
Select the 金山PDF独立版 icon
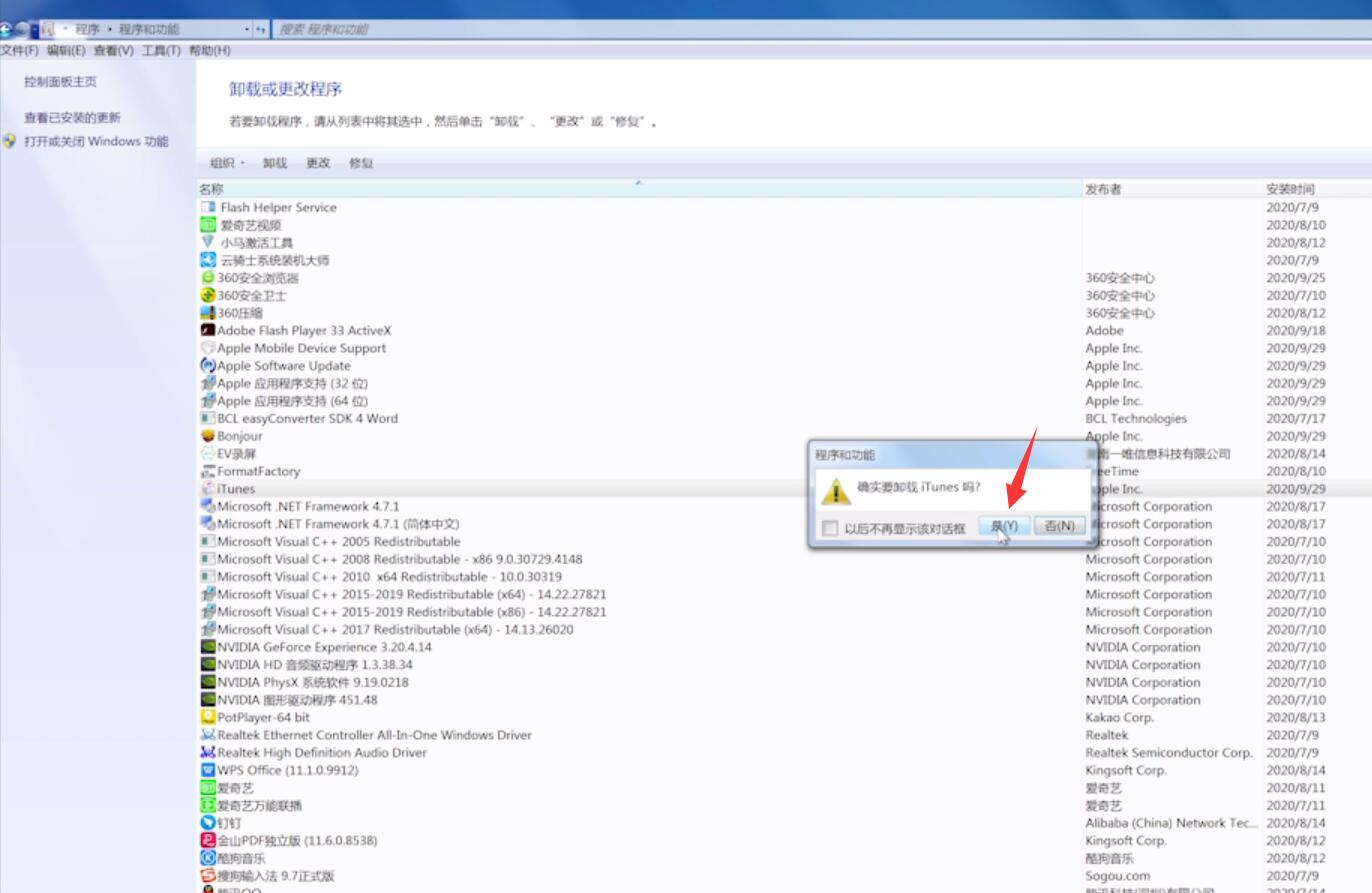click(208, 840)
